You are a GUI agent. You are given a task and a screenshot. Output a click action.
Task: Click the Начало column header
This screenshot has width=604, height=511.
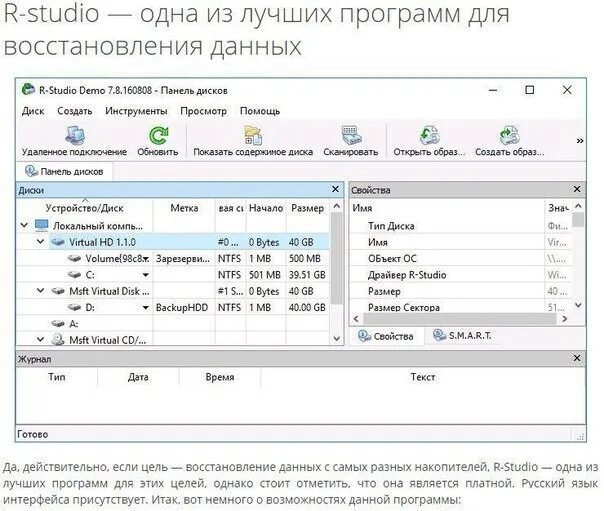click(266, 208)
